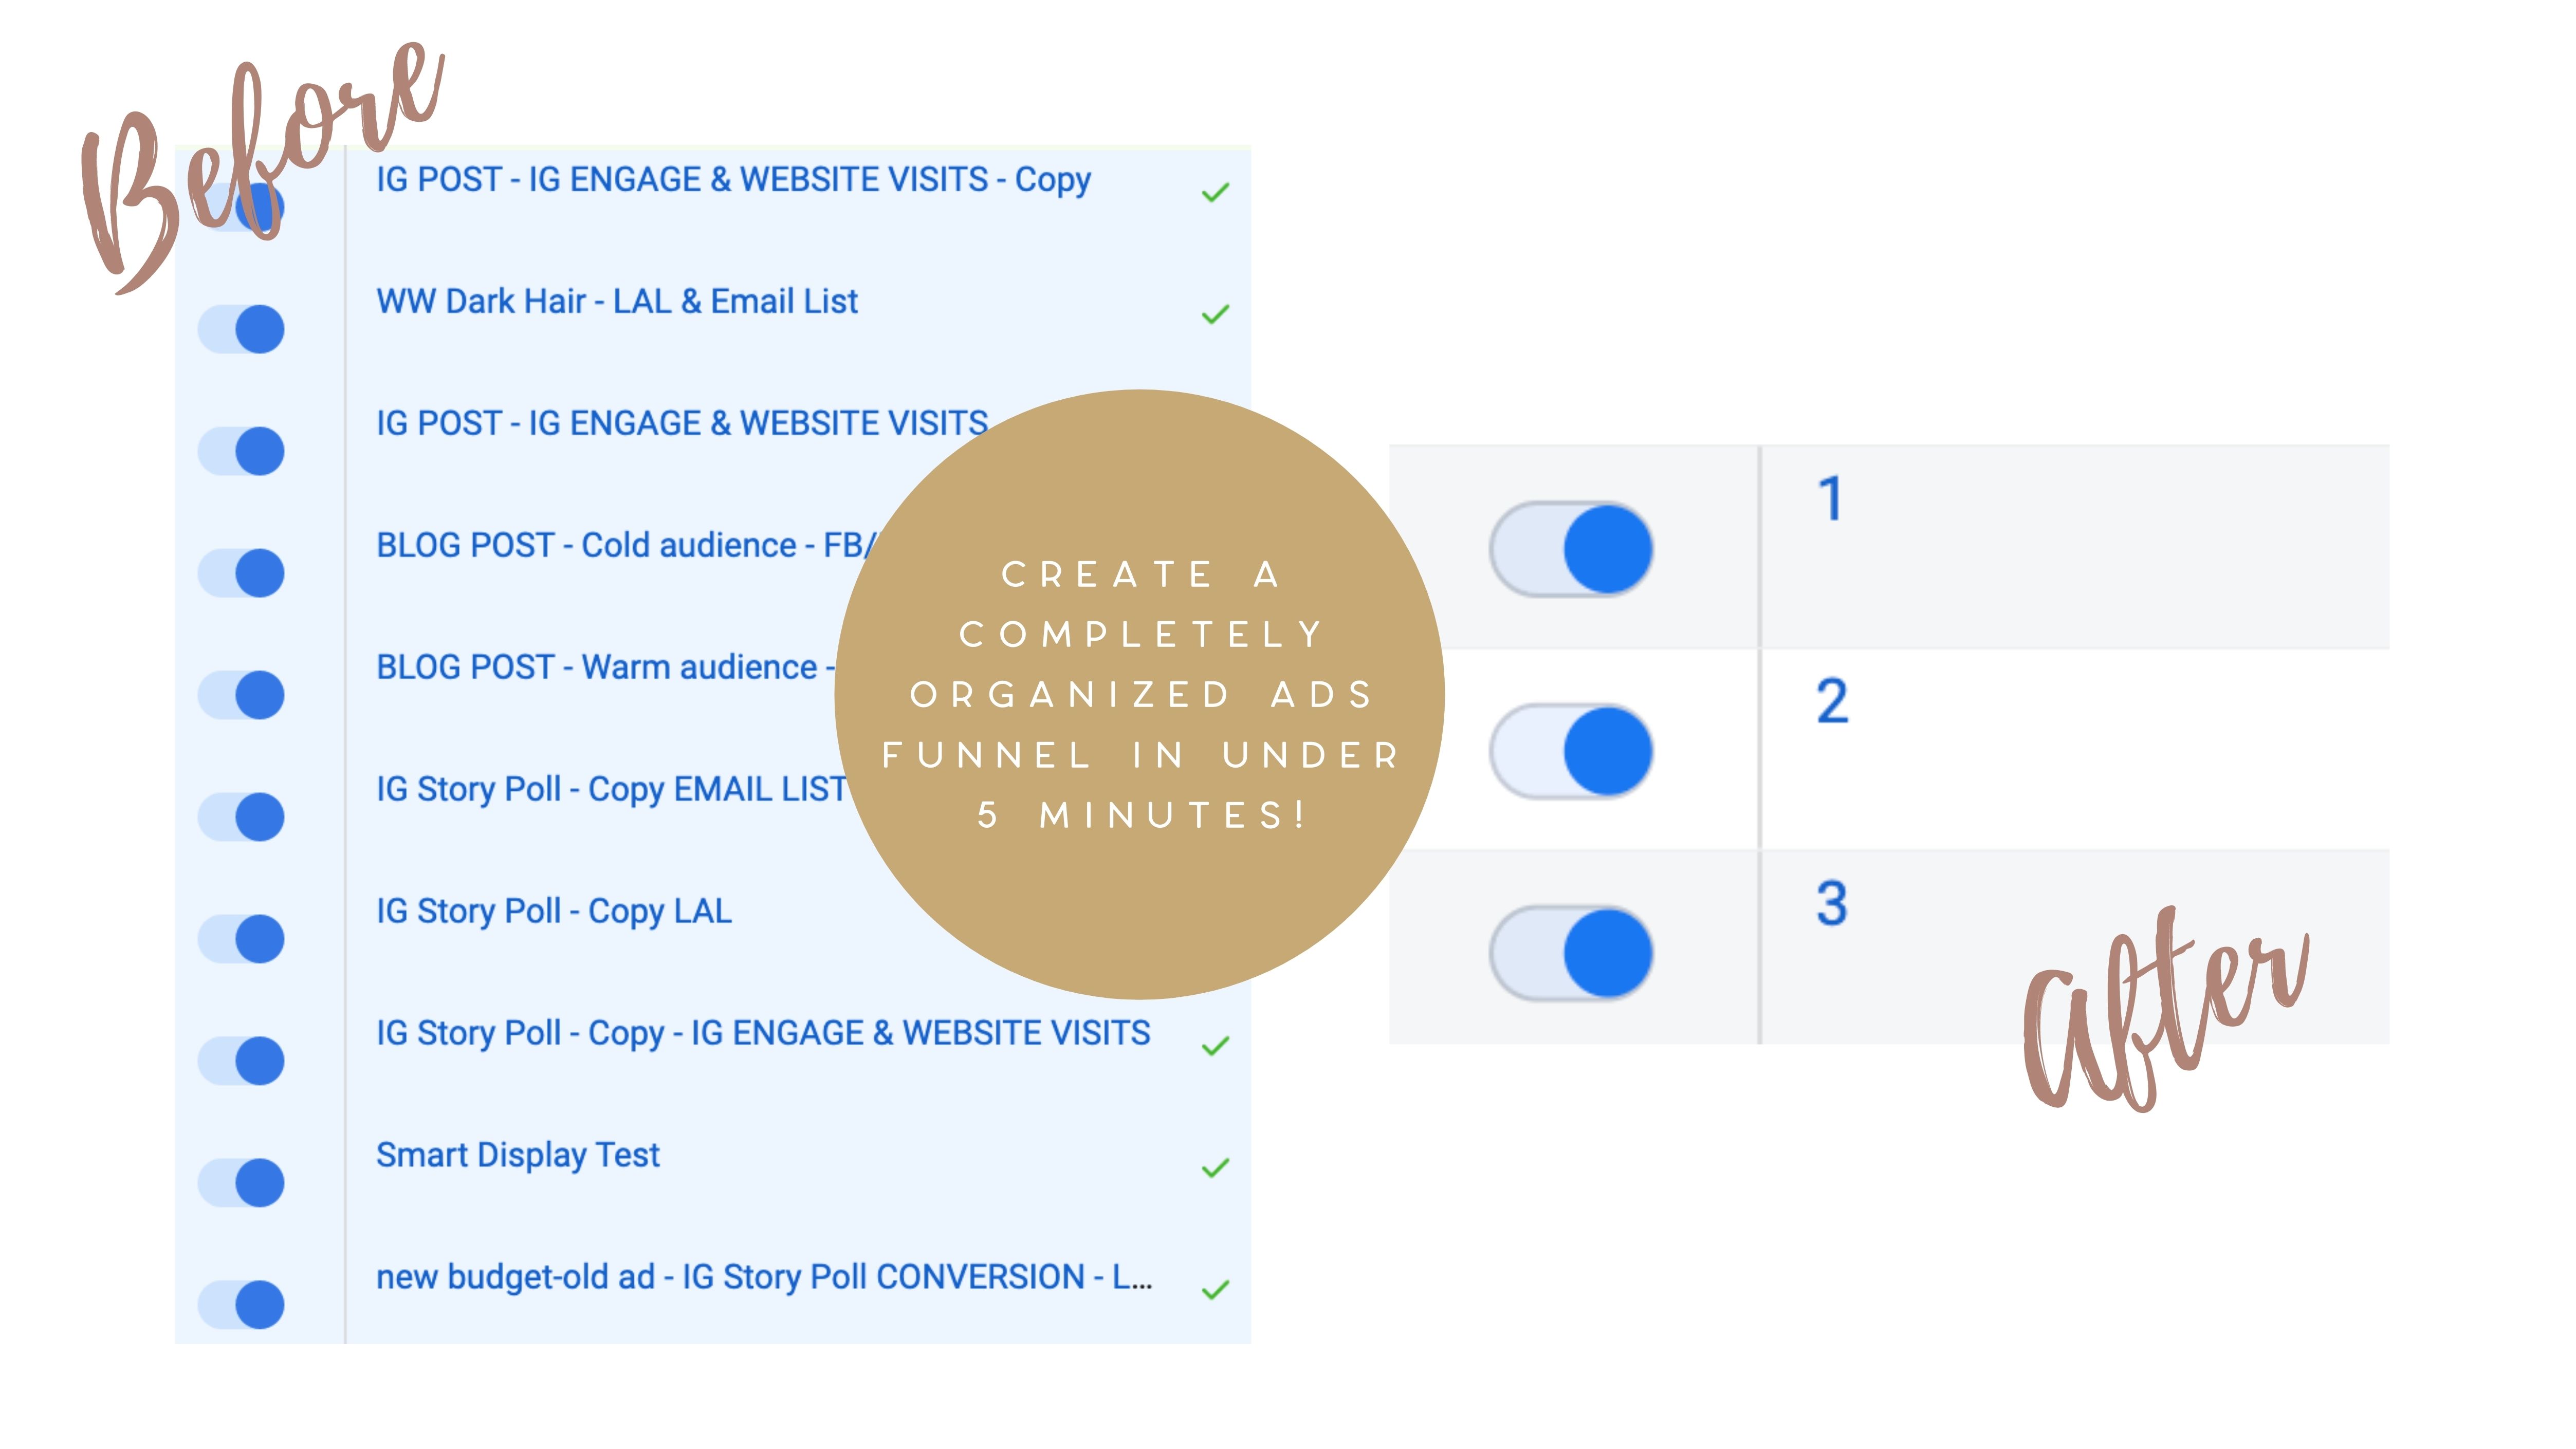Screen dimensions: 2576x1449
Task: Toggle off the WW Dark Hair campaign switch
Action: pos(241,329)
